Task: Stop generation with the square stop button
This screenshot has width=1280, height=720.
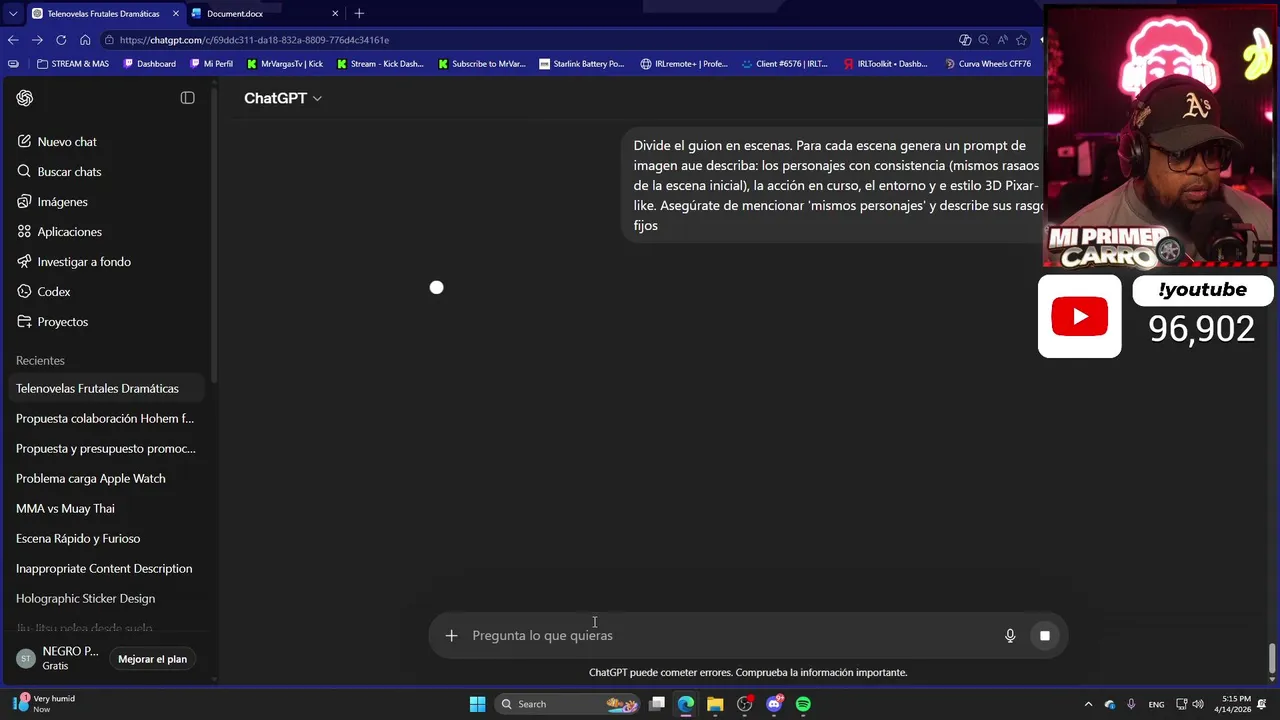Action: click(x=1045, y=635)
